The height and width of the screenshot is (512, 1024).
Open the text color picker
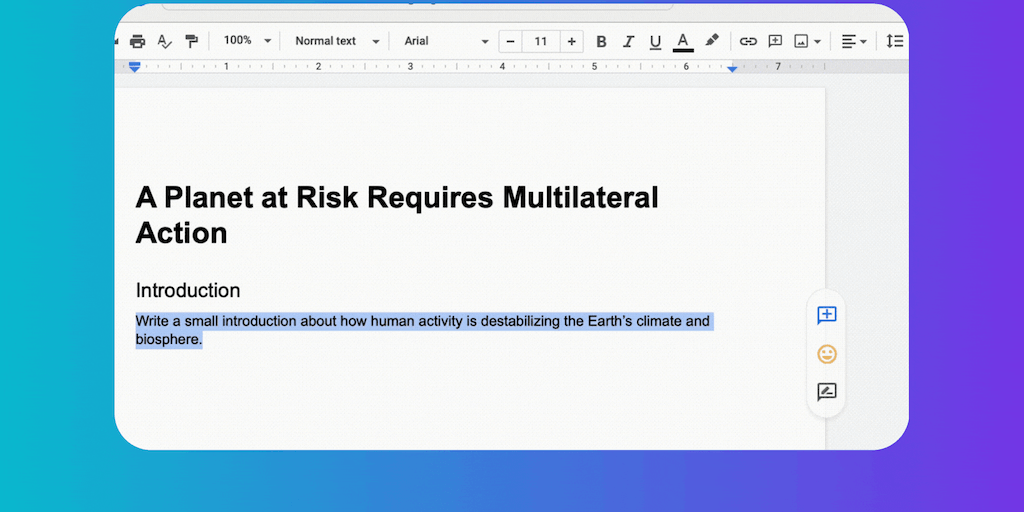tap(683, 41)
